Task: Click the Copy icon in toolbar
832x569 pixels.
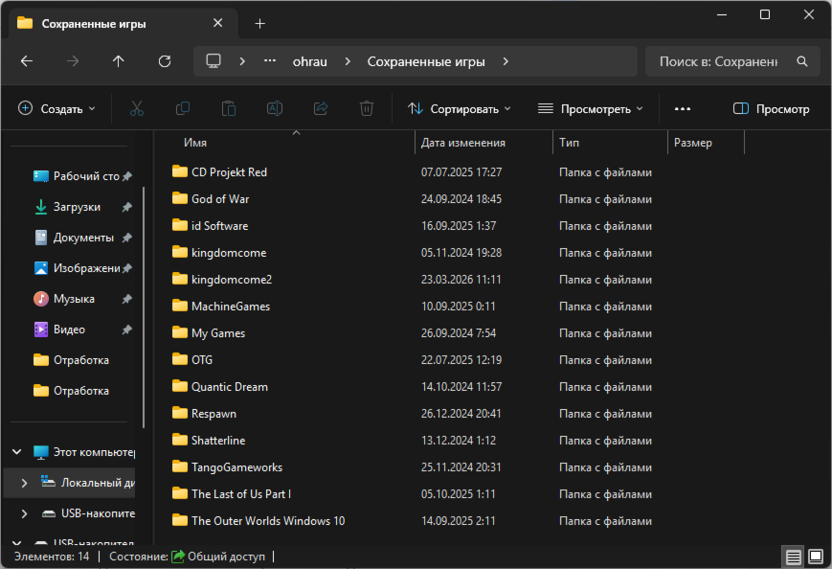Action: 183,109
